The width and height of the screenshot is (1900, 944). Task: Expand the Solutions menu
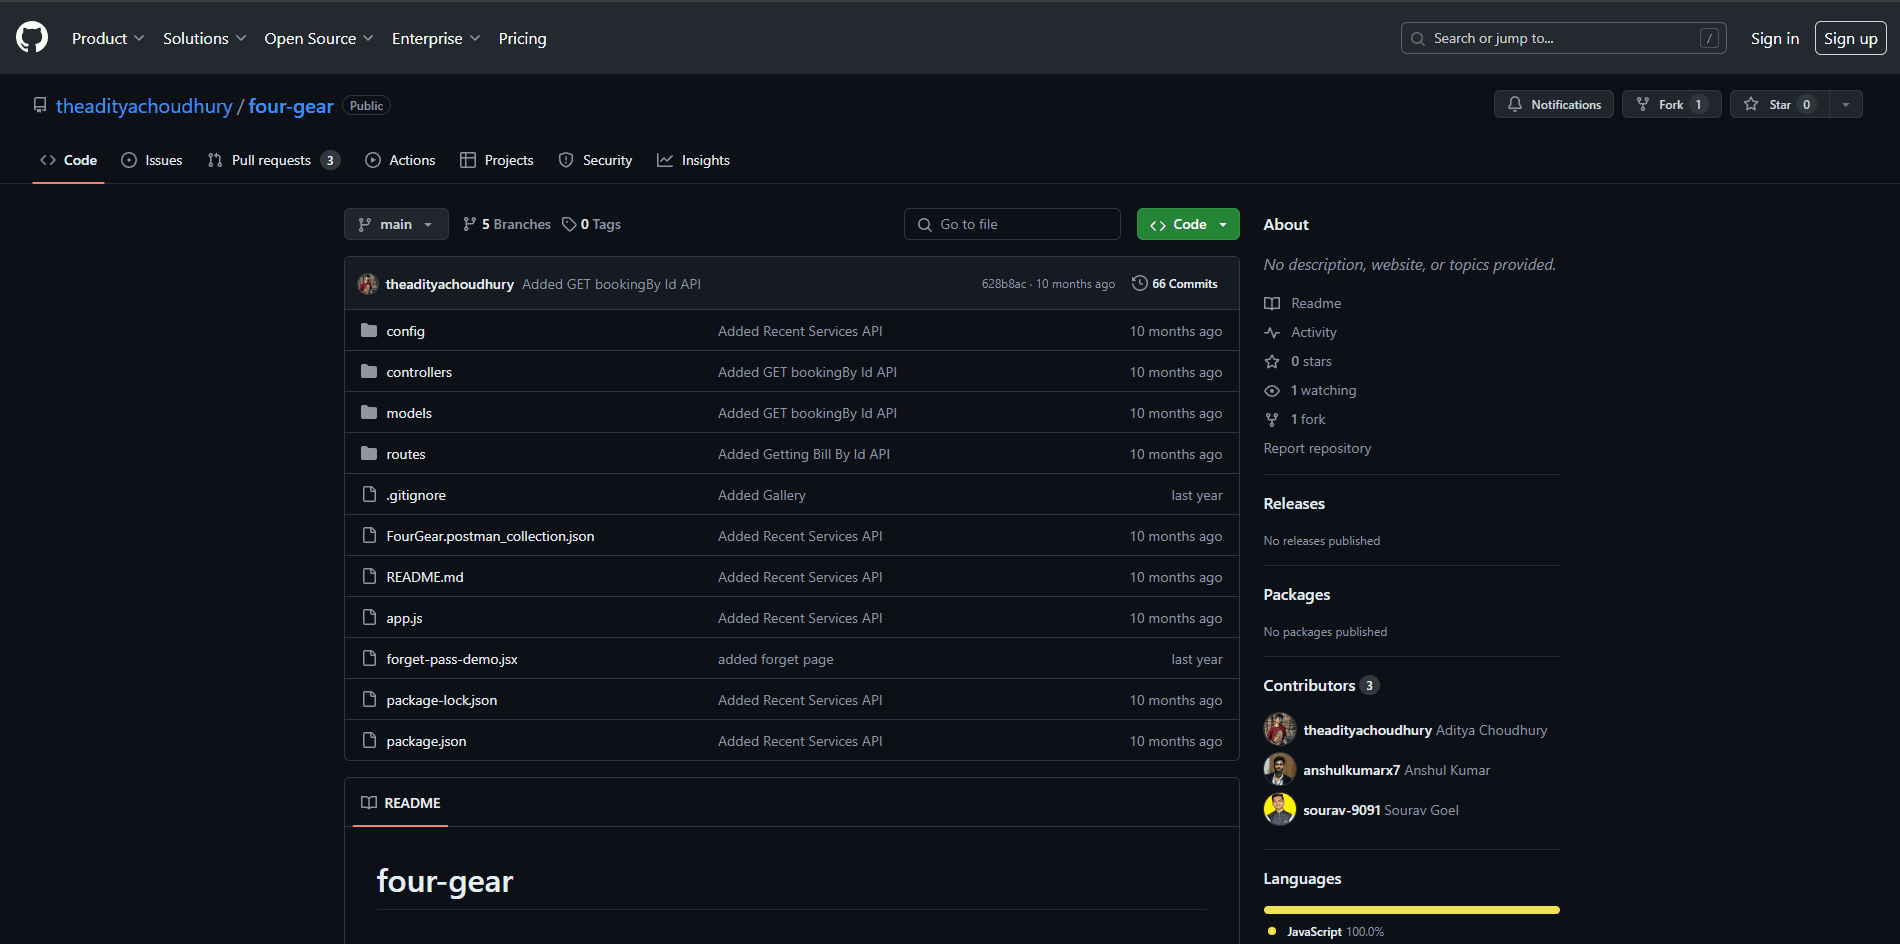[204, 38]
